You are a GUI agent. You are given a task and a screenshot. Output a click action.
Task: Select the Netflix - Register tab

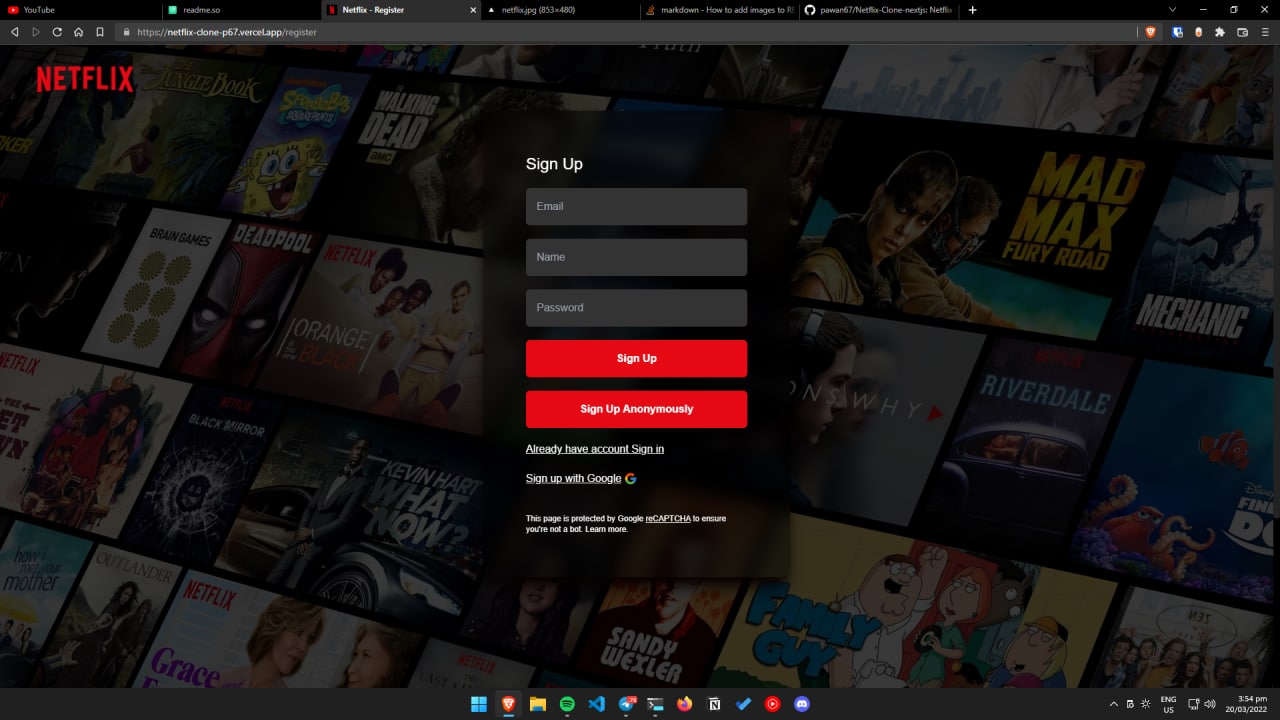[x=400, y=10]
